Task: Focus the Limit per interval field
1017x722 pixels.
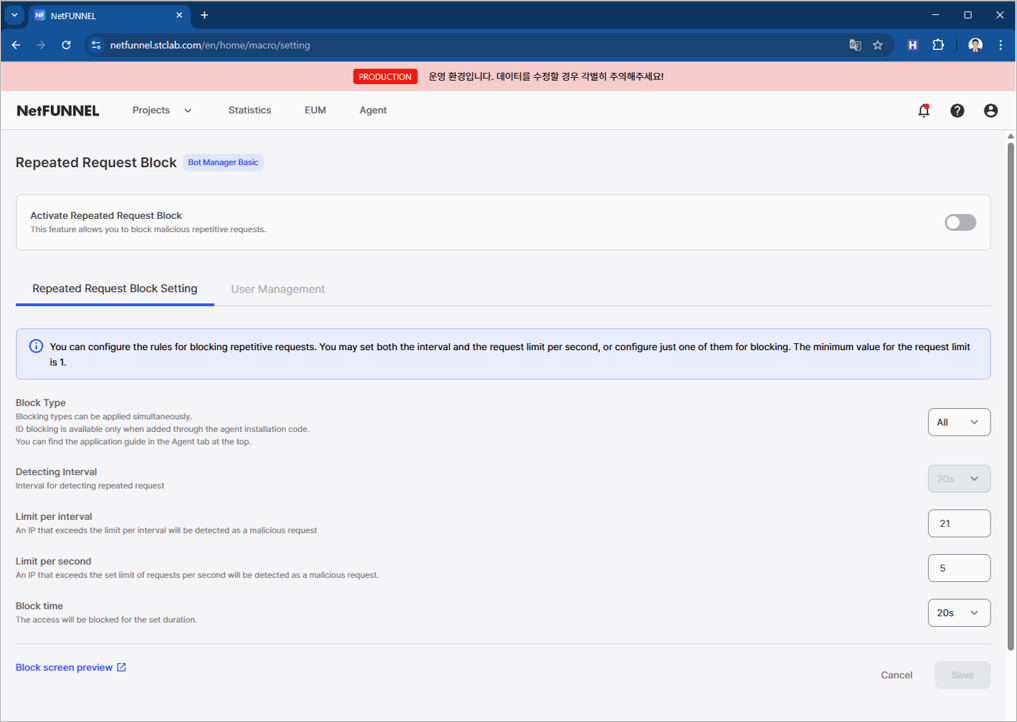Action: [x=959, y=523]
